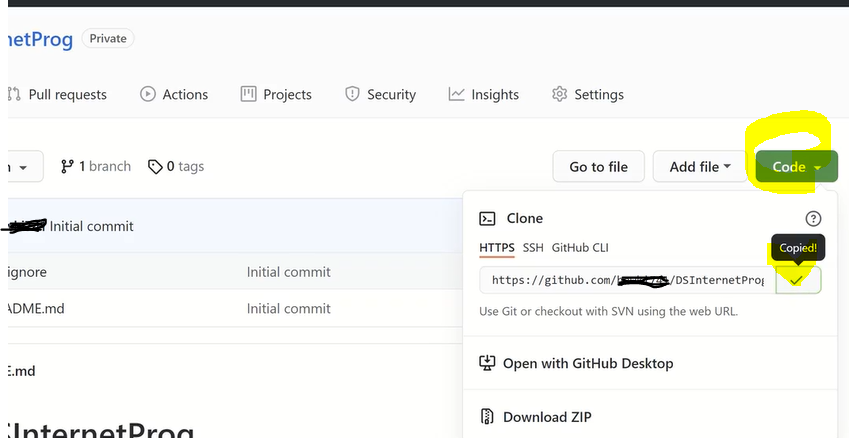Open Initial commit link on gitignore row
This screenshot has height=438, width=849.
289,271
